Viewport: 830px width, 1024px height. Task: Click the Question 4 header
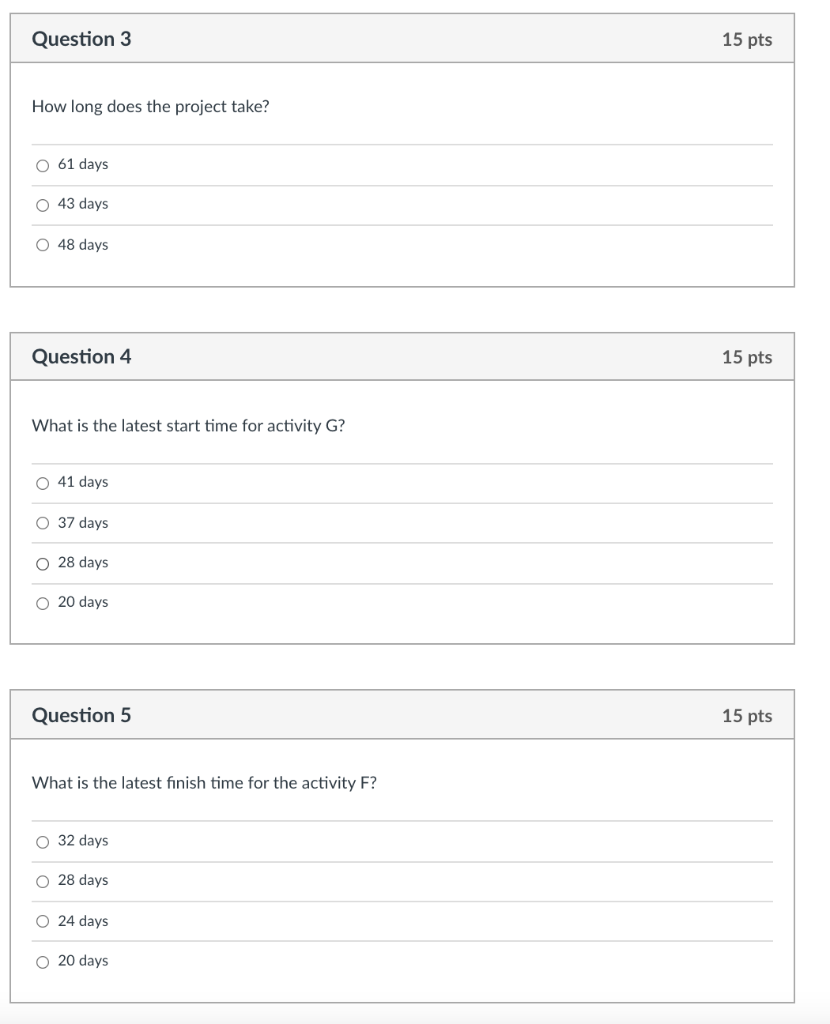coord(81,357)
